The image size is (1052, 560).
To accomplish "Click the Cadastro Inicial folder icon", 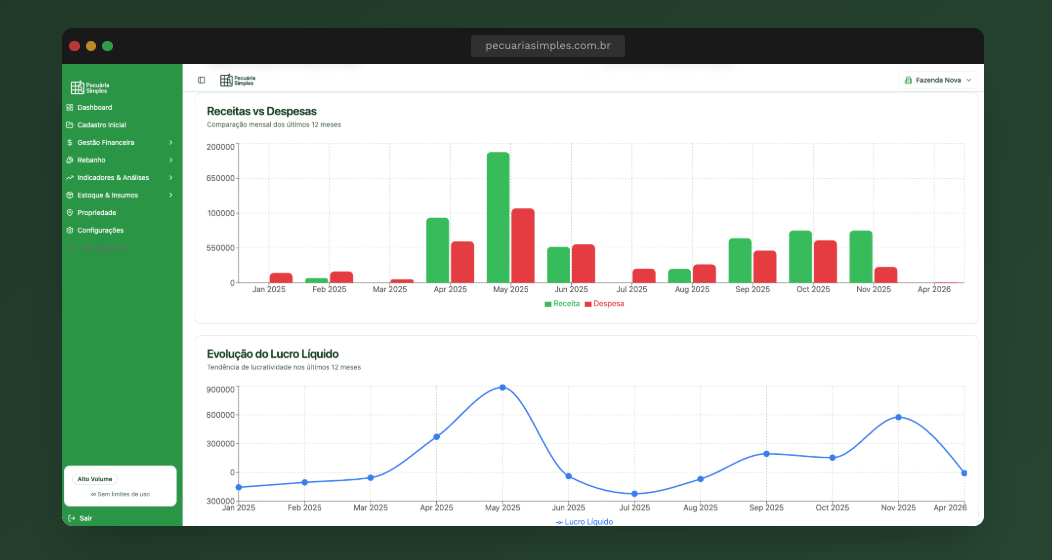I will tap(69, 125).
